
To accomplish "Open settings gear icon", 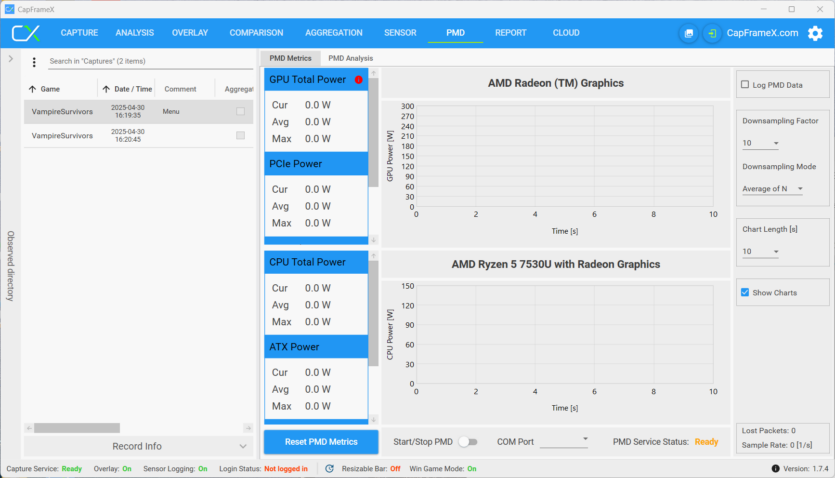I will click(x=815, y=33).
